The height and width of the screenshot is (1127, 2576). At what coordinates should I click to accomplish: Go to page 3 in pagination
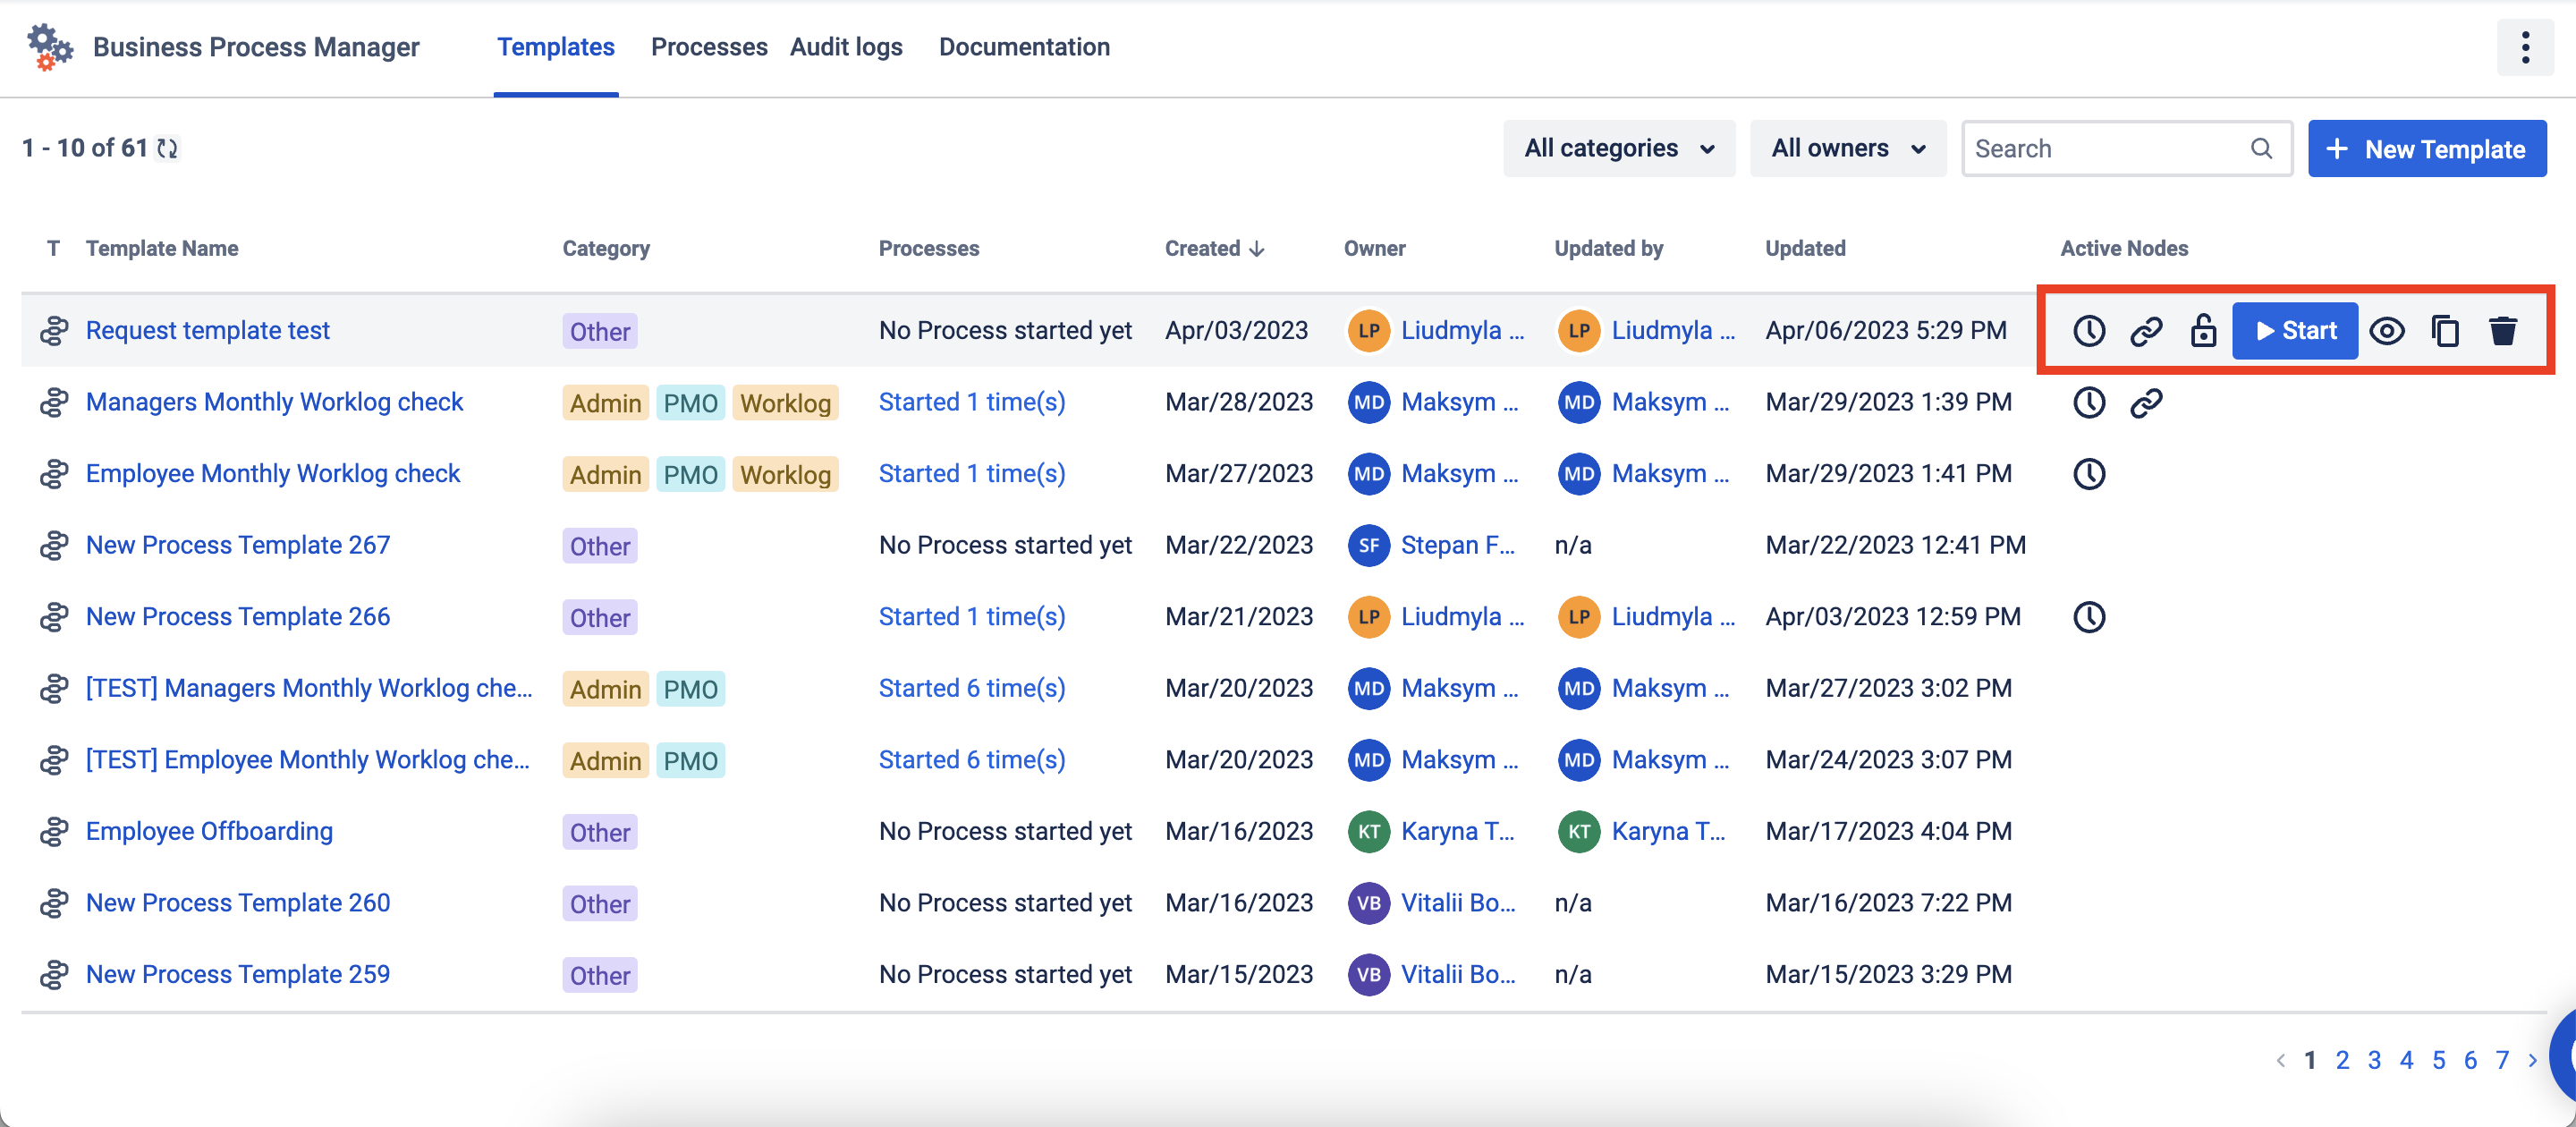(x=2373, y=1060)
